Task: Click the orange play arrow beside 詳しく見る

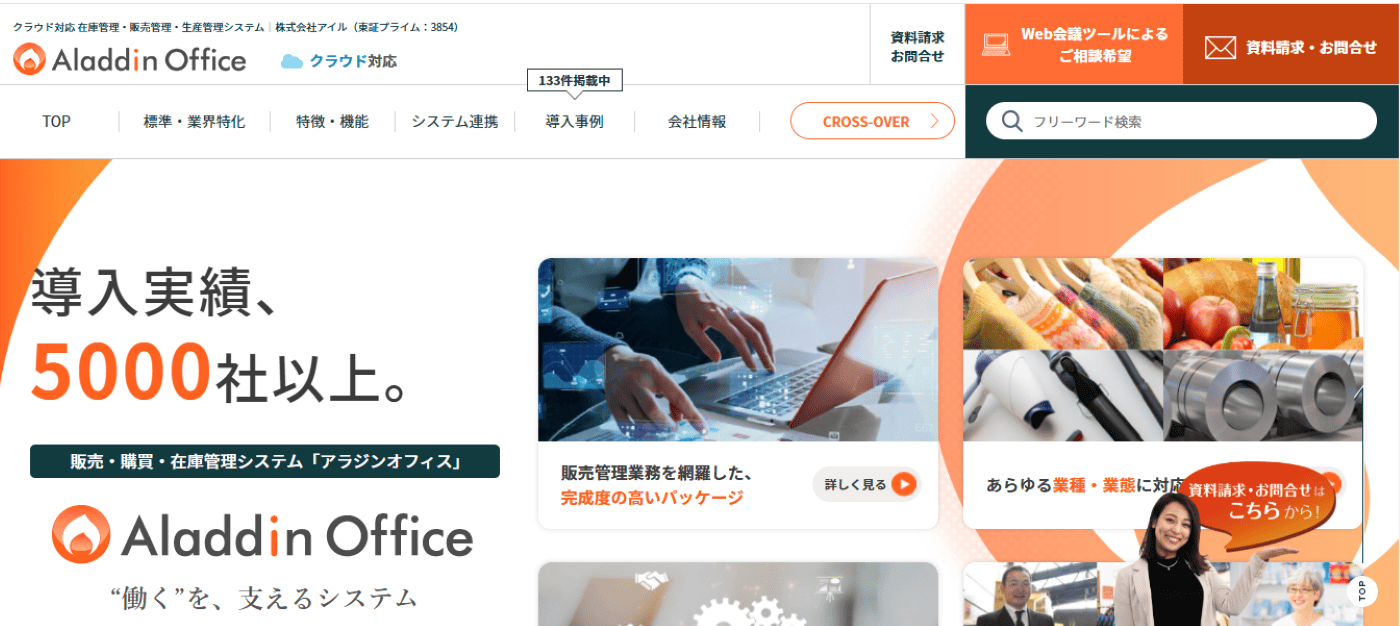Action: (x=904, y=485)
